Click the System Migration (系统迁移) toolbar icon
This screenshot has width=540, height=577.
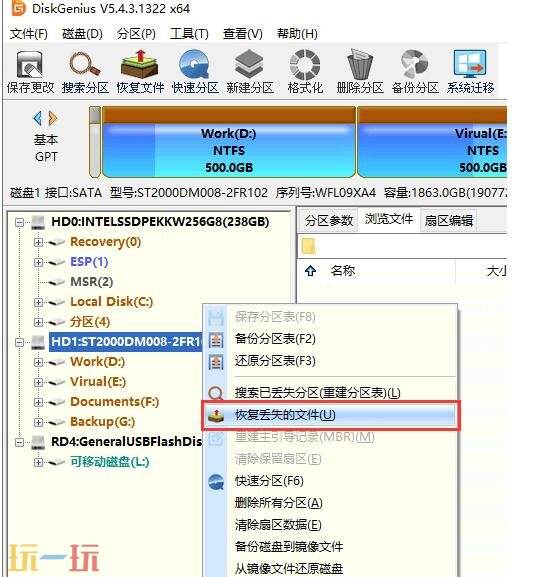pyautogui.click(x=470, y=64)
